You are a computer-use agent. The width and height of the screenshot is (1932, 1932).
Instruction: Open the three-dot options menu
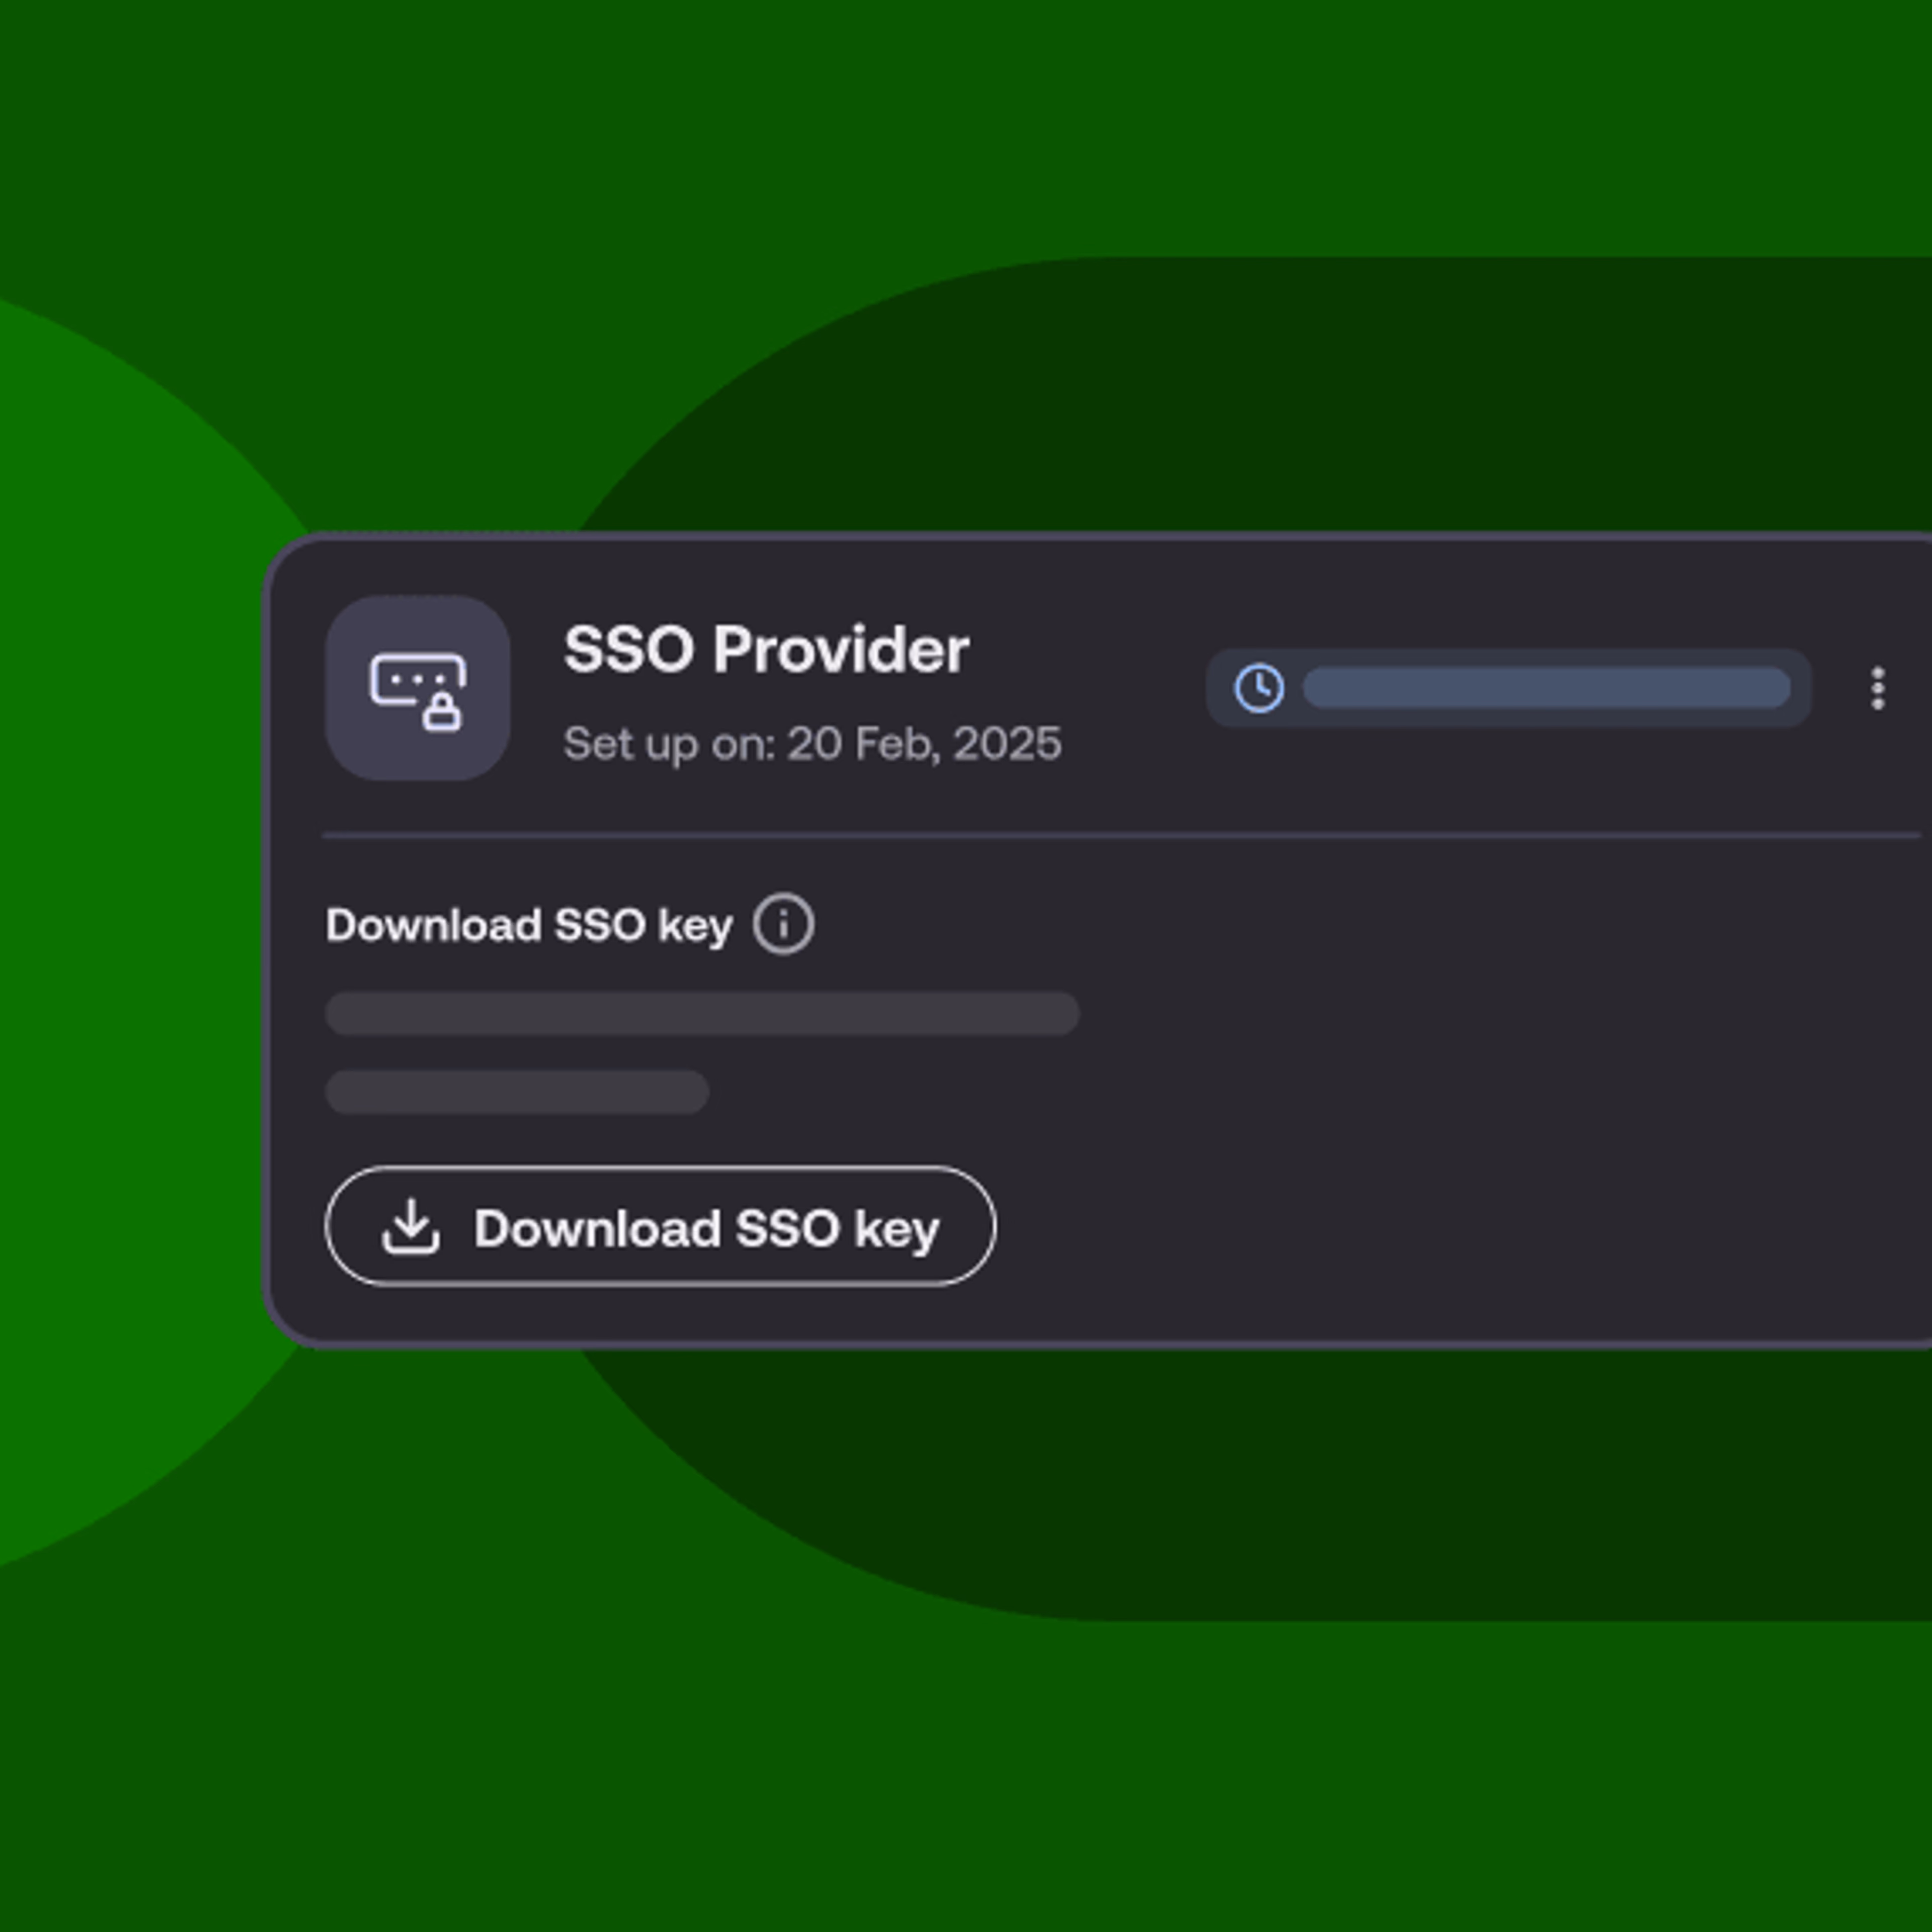tap(1878, 688)
